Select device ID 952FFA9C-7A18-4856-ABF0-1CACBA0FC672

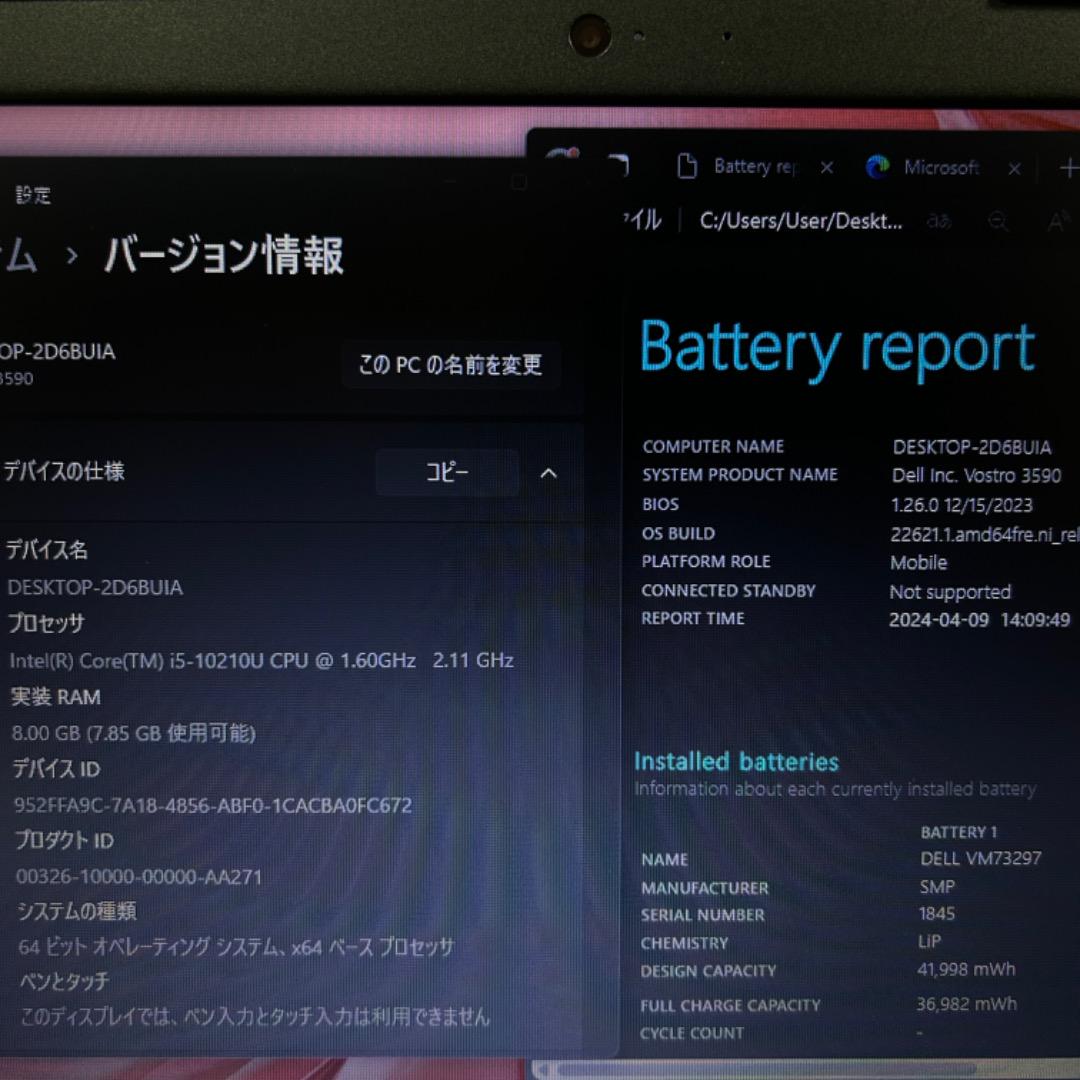point(213,805)
